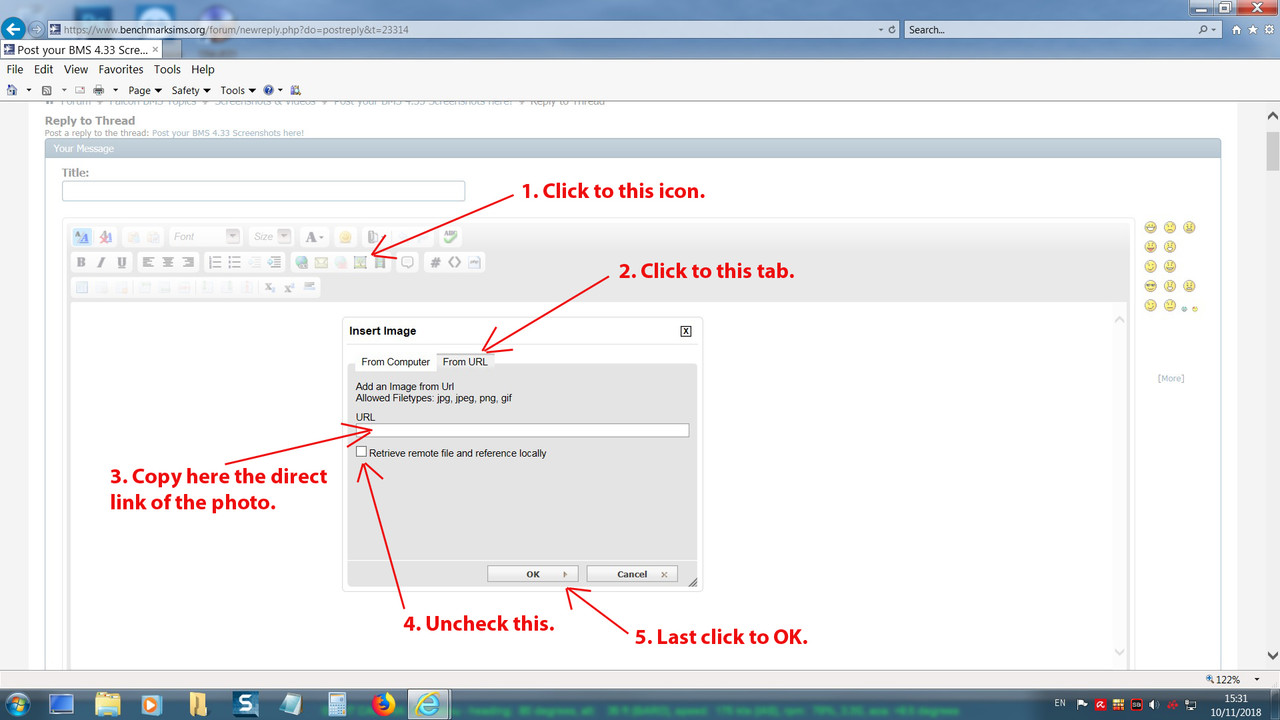Click the volume speaker icon in the system tray
Viewport: 1280px width, 720px height.
click(x=1154, y=704)
